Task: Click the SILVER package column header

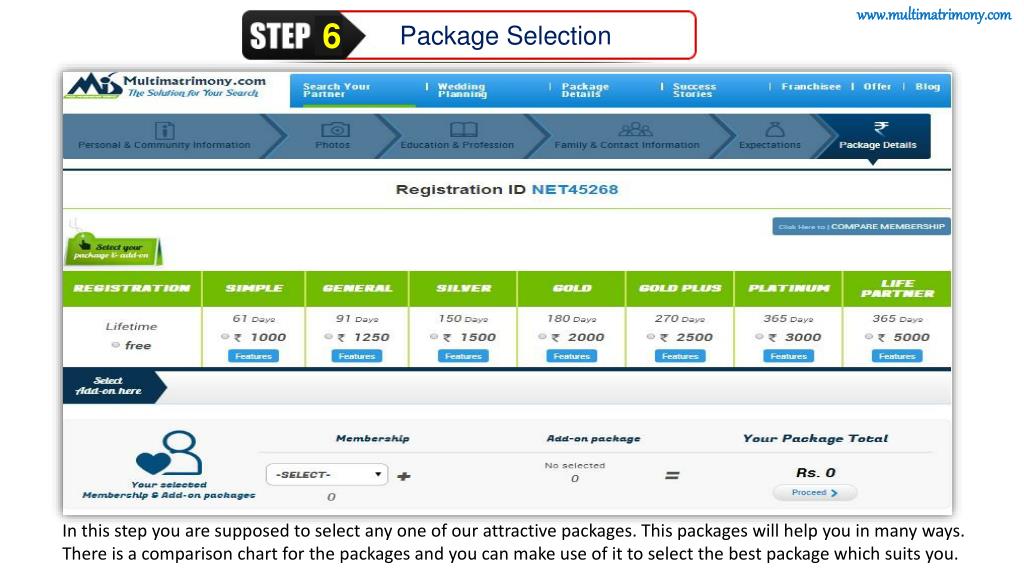Action: pos(464,289)
